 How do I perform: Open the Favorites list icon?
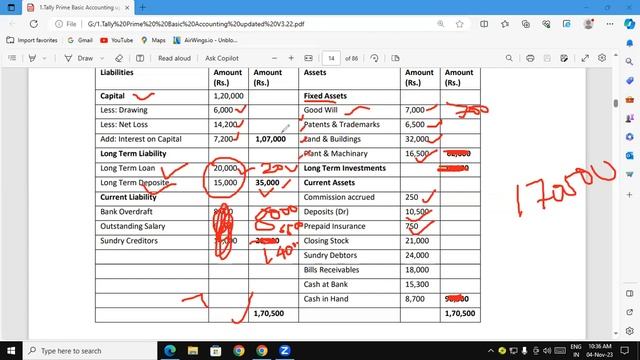505,24
